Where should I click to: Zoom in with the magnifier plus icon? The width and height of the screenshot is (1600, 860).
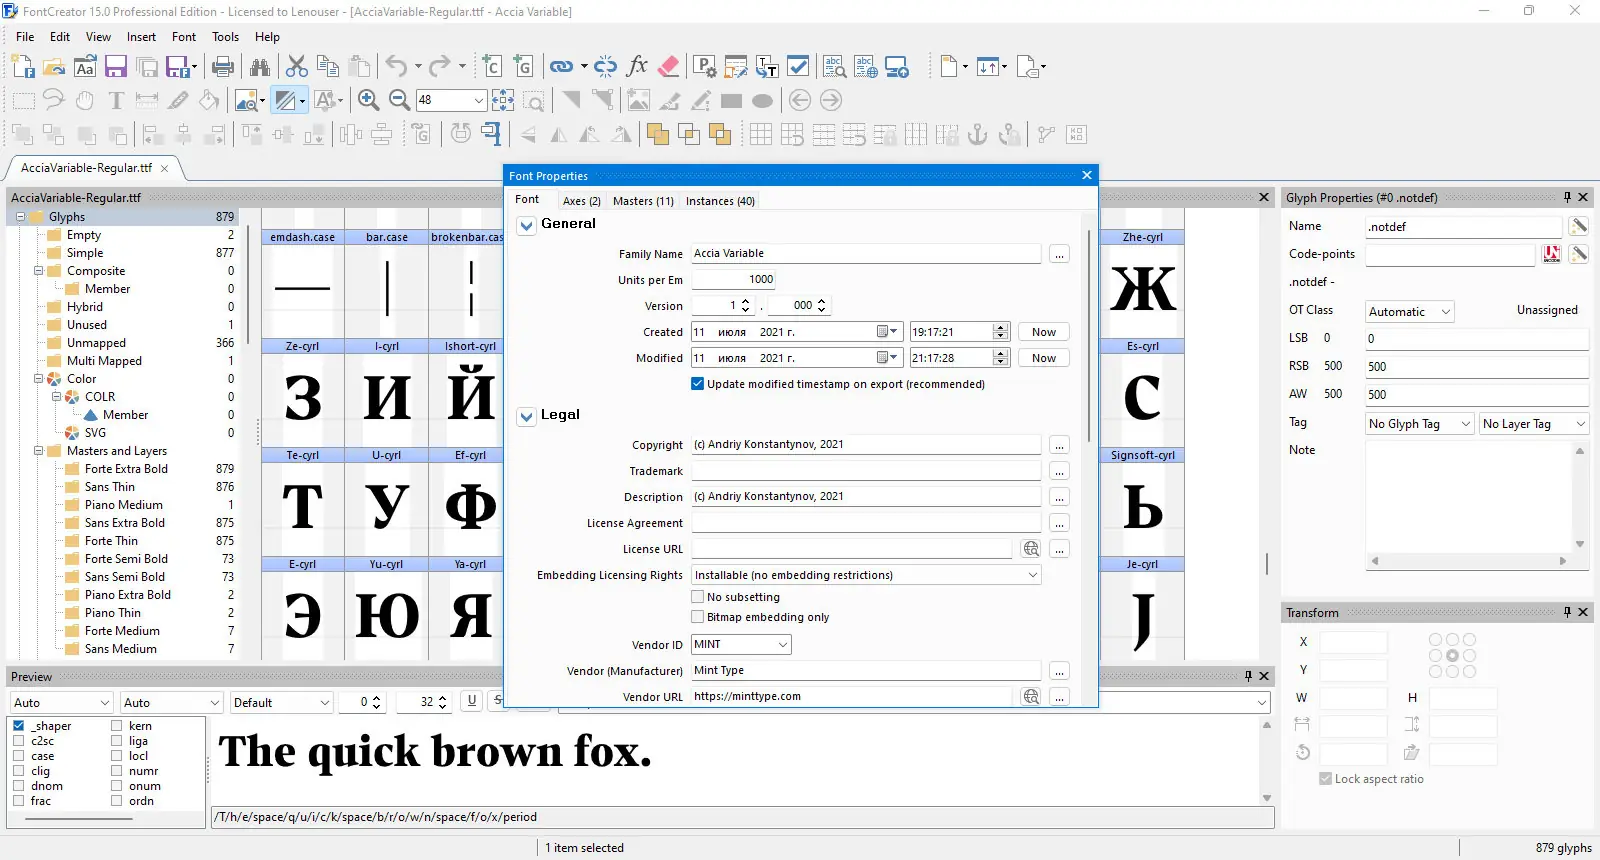pyautogui.click(x=368, y=100)
